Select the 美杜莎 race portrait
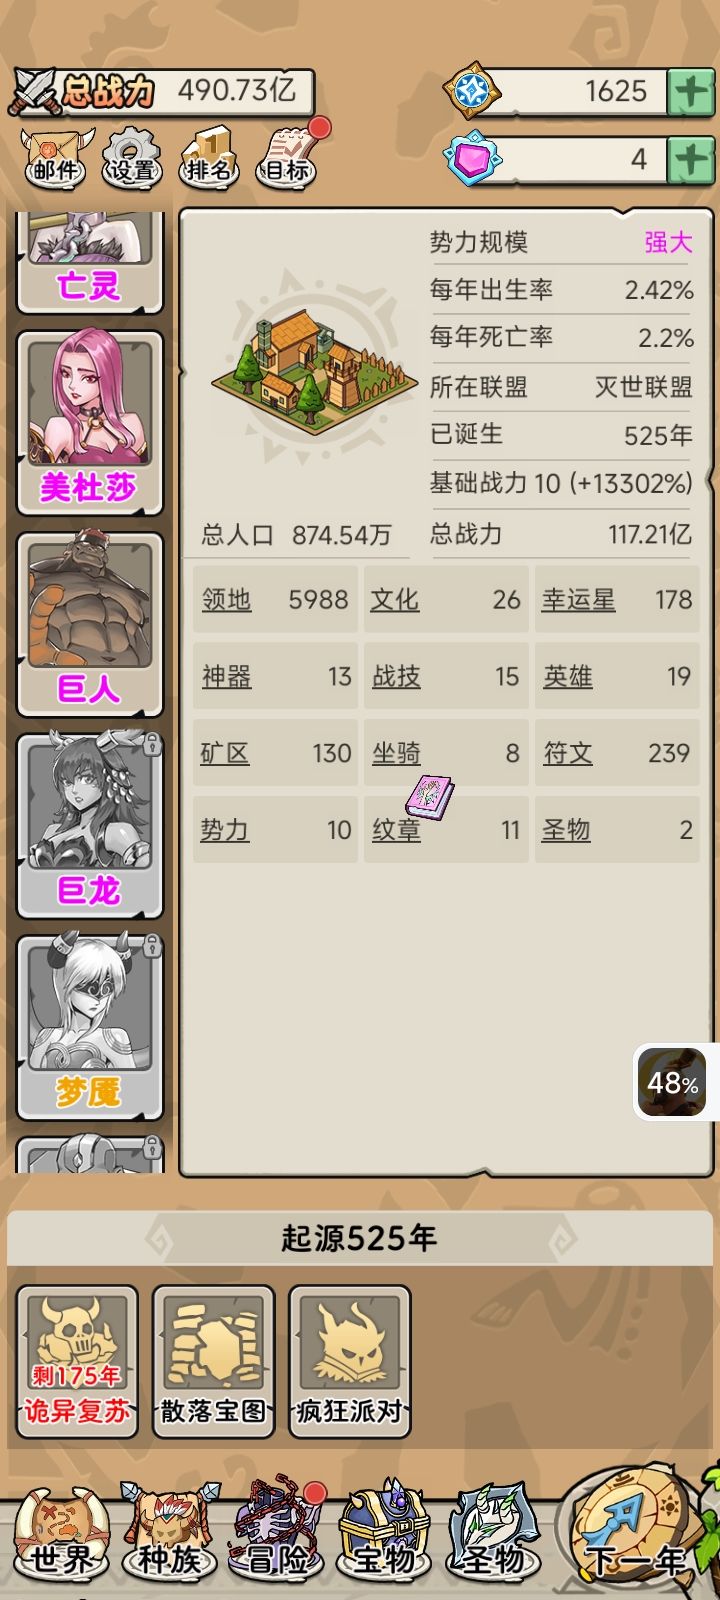The width and height of the screenshot is (720, 1600). [90, 422]
